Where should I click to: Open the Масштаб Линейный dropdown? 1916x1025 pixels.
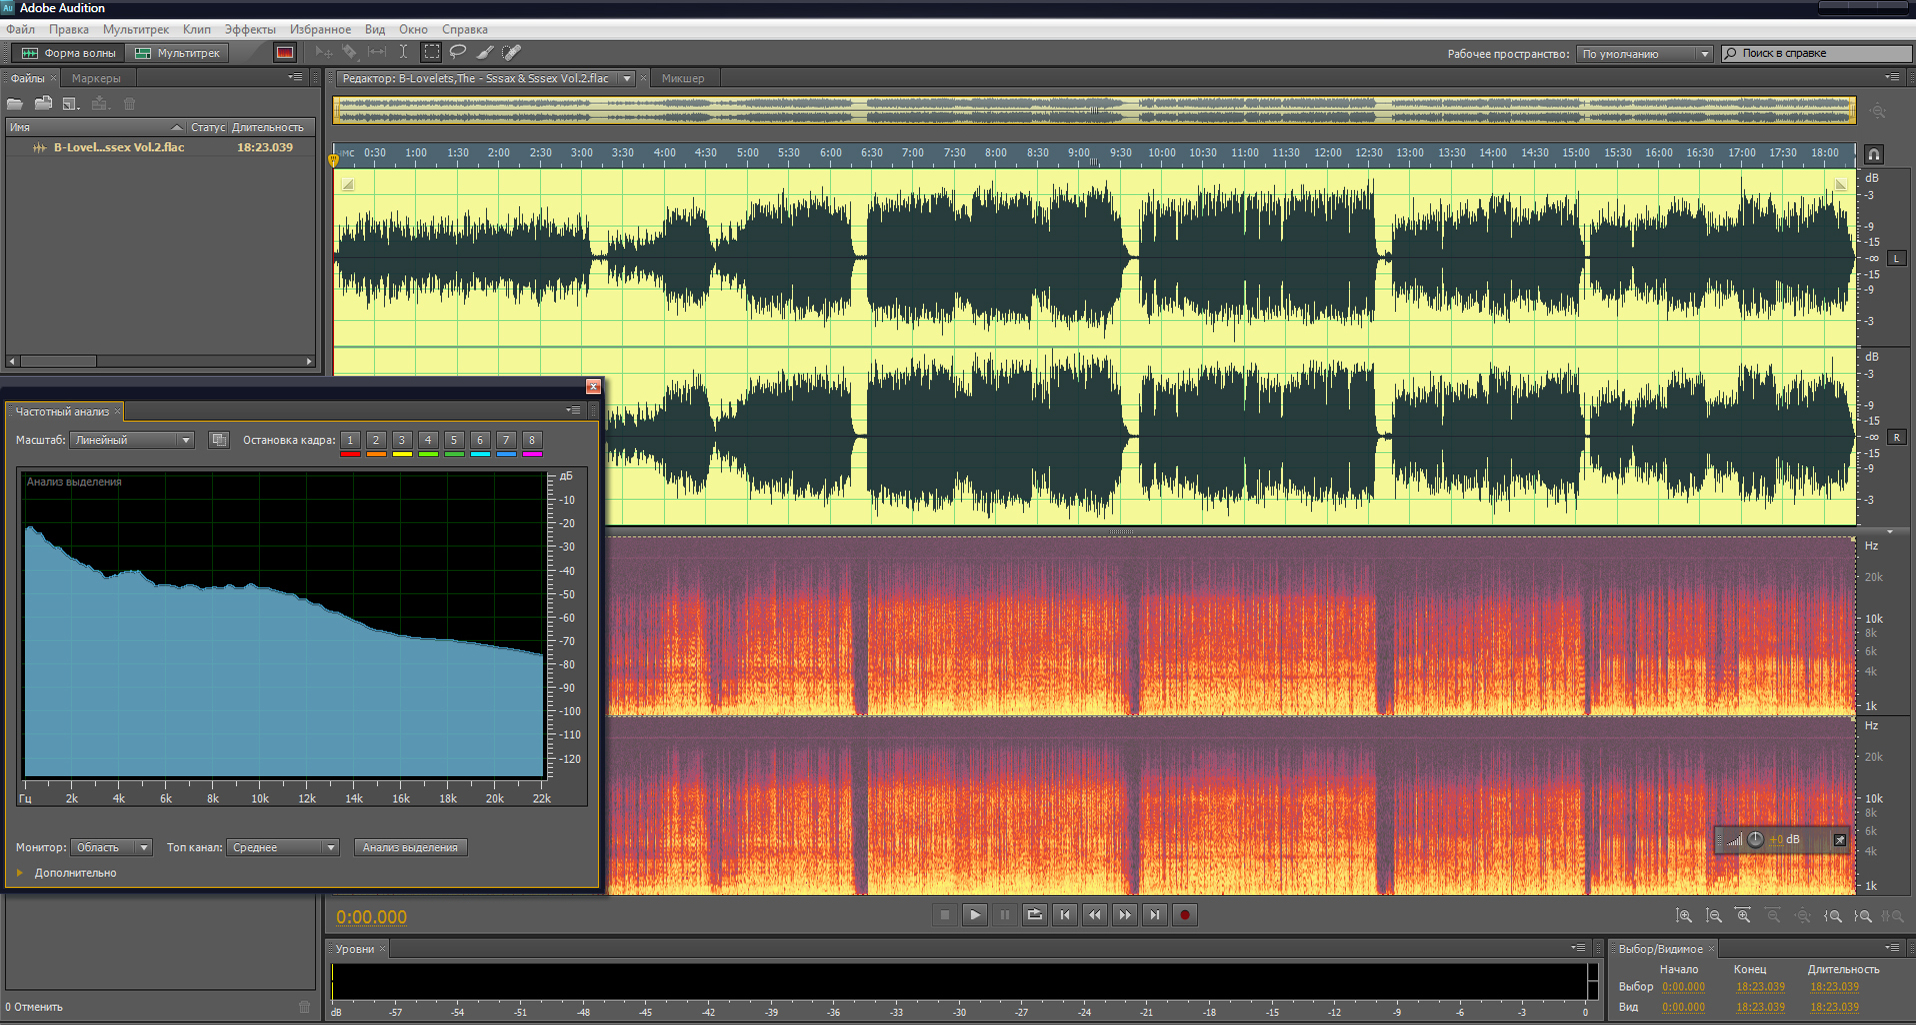132,440
